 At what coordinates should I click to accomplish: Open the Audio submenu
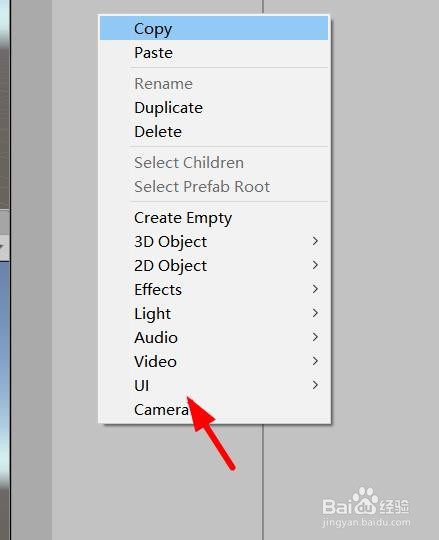coord(214,338)
